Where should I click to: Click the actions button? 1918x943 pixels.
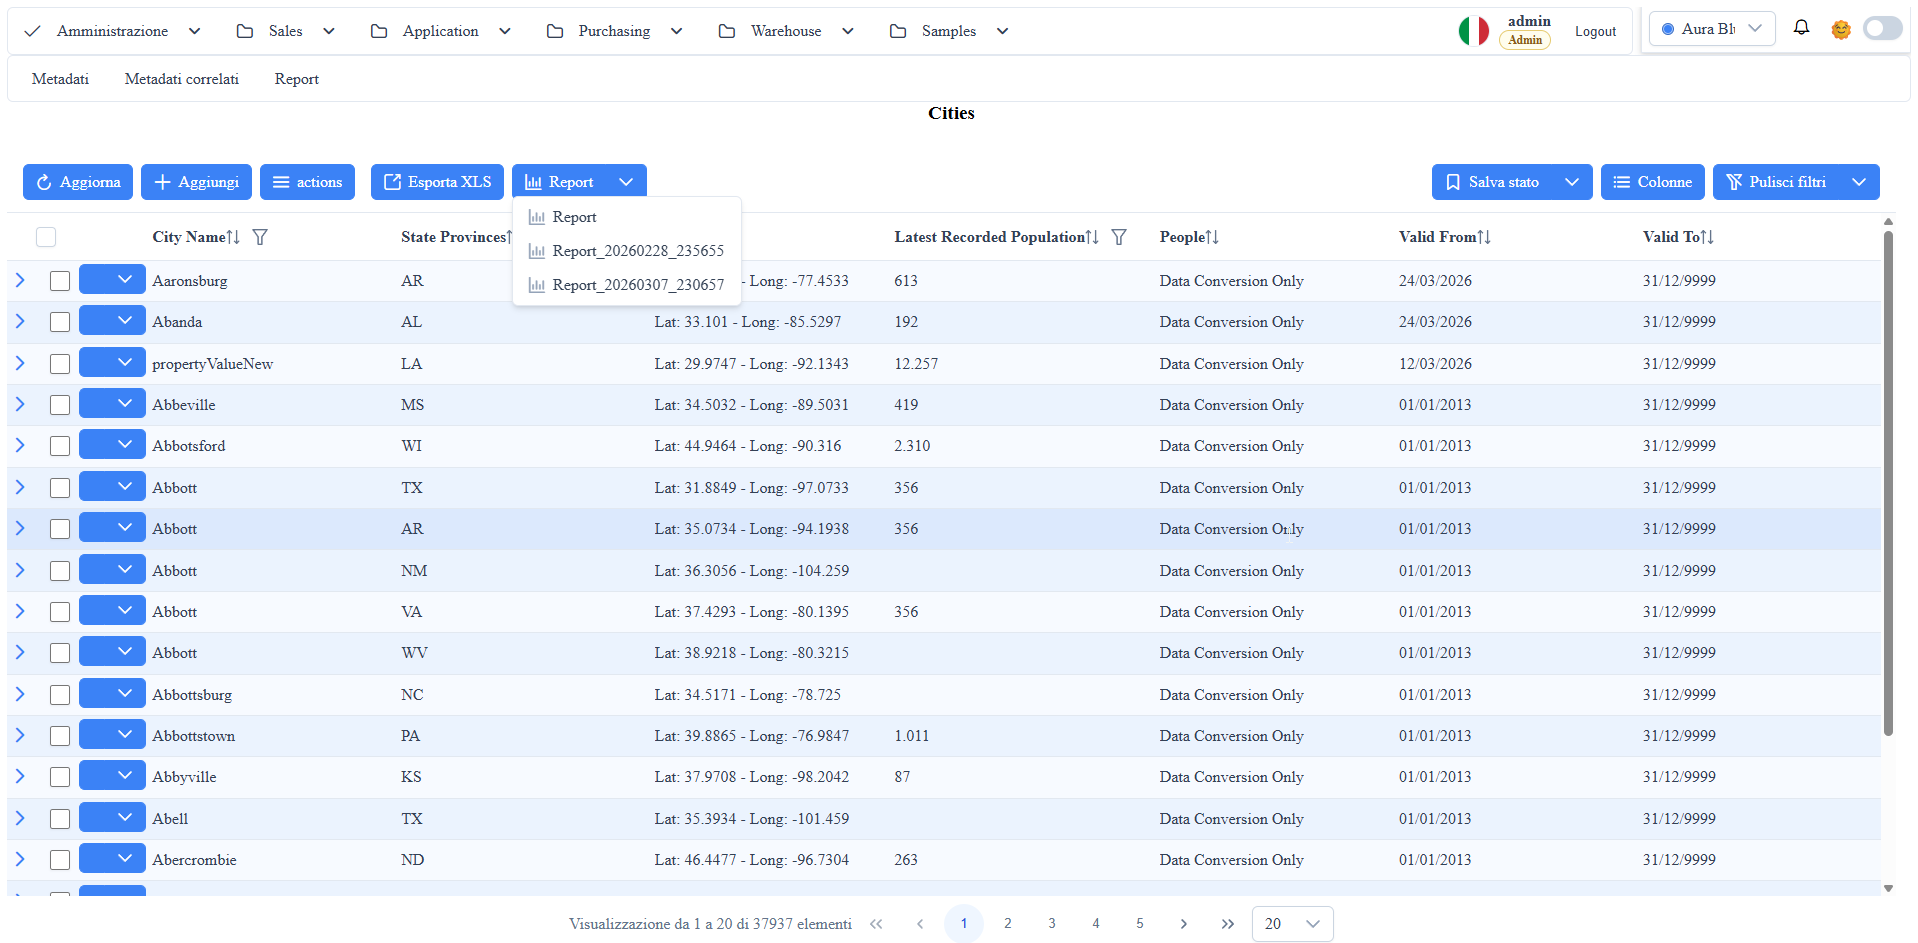307,182
